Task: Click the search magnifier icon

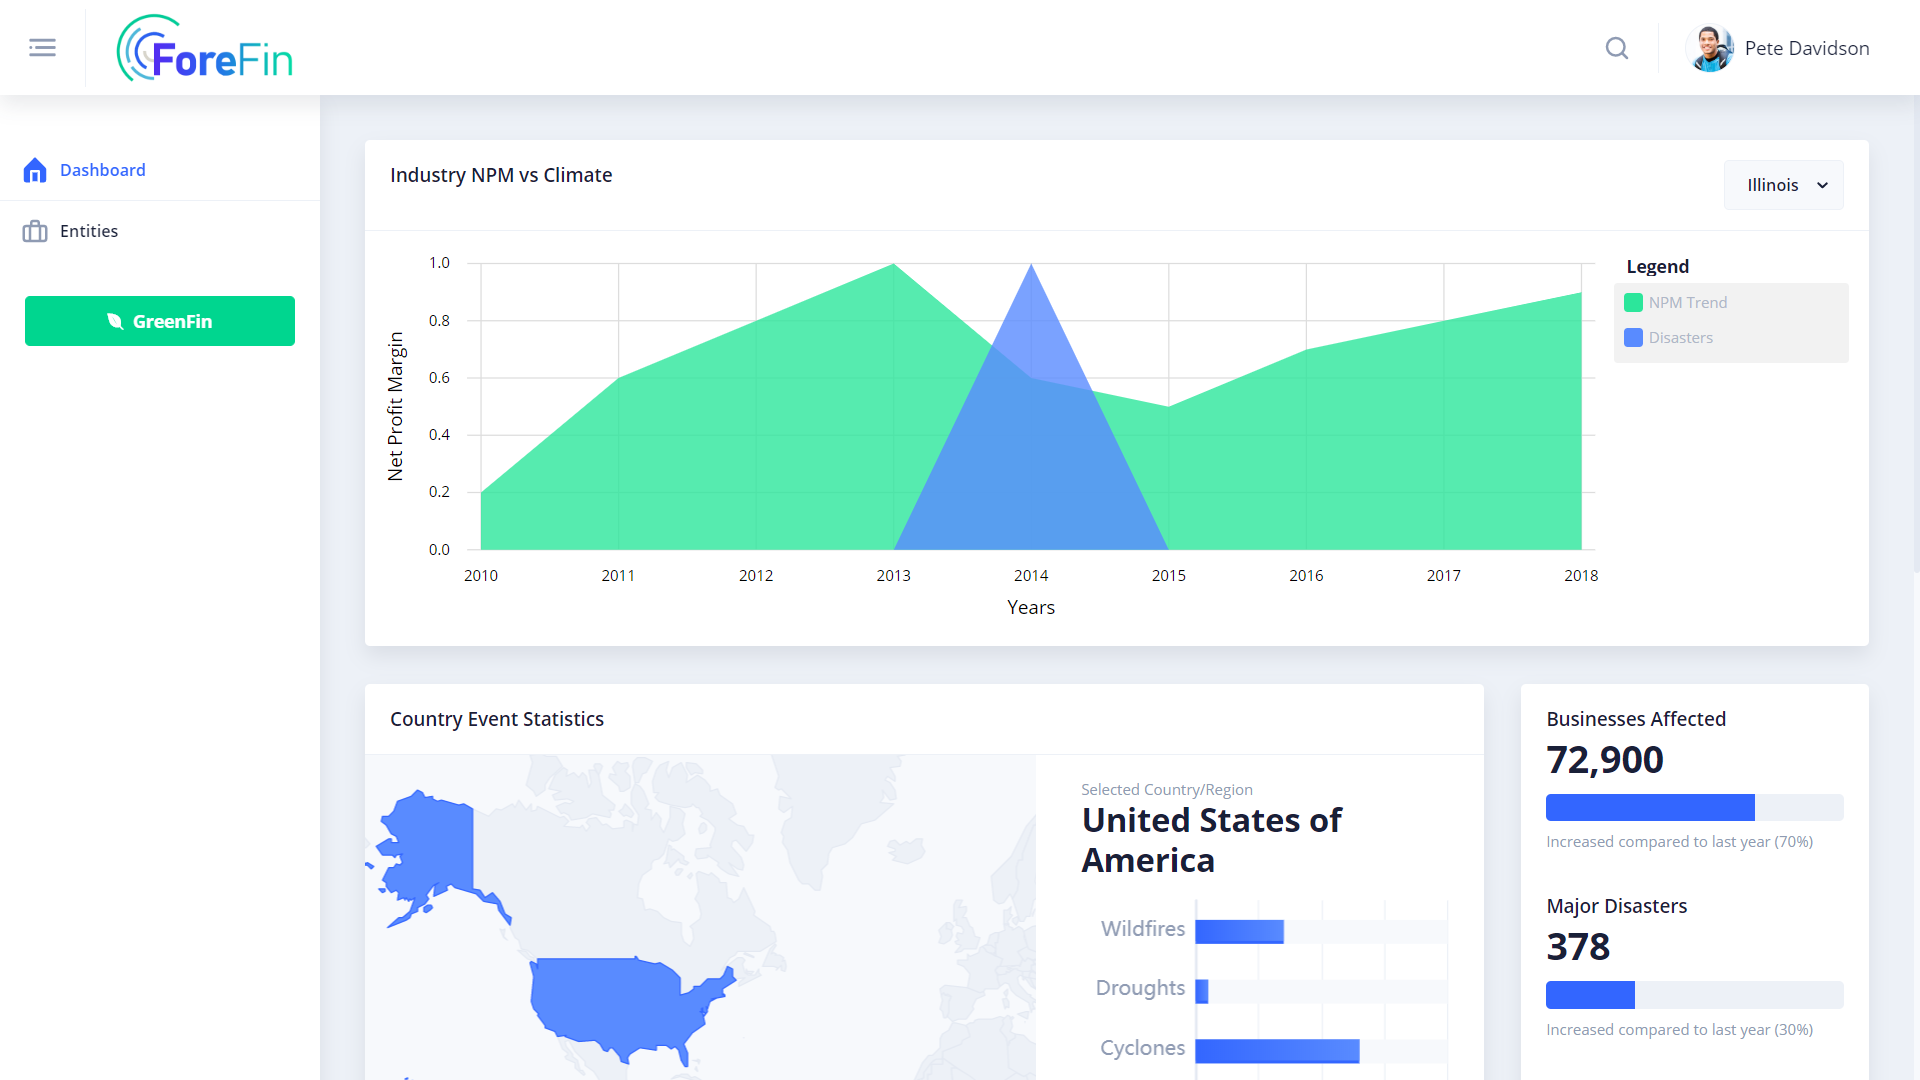Action: pyautogui.click(x=1616, y=48)
